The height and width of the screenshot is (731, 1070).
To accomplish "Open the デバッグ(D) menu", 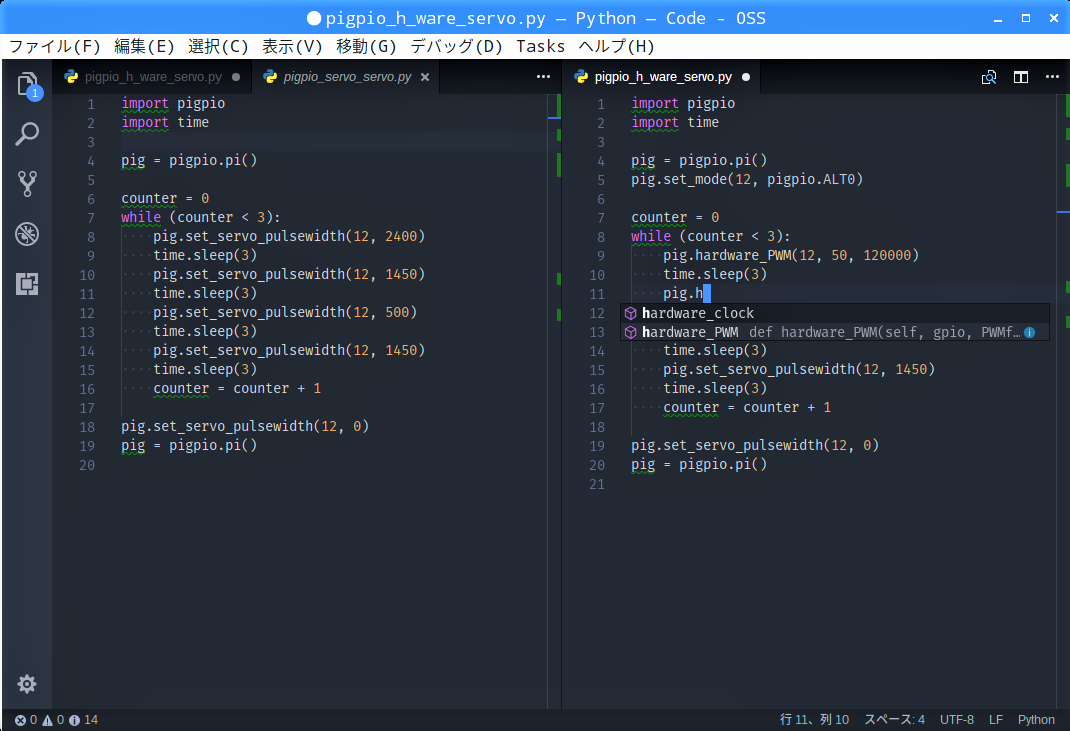I will tap(456, 46).
